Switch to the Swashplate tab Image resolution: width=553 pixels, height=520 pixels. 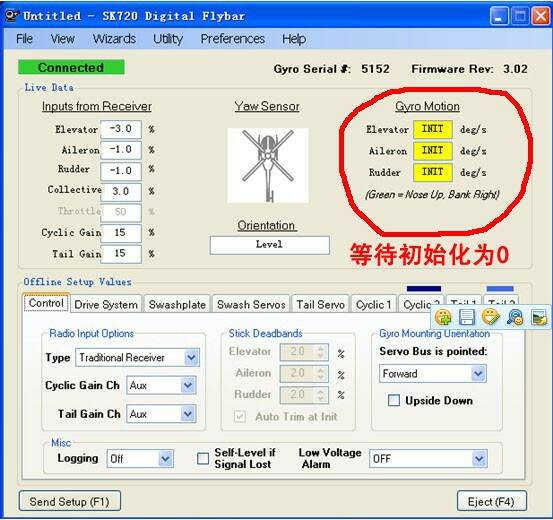coord(177,304)
